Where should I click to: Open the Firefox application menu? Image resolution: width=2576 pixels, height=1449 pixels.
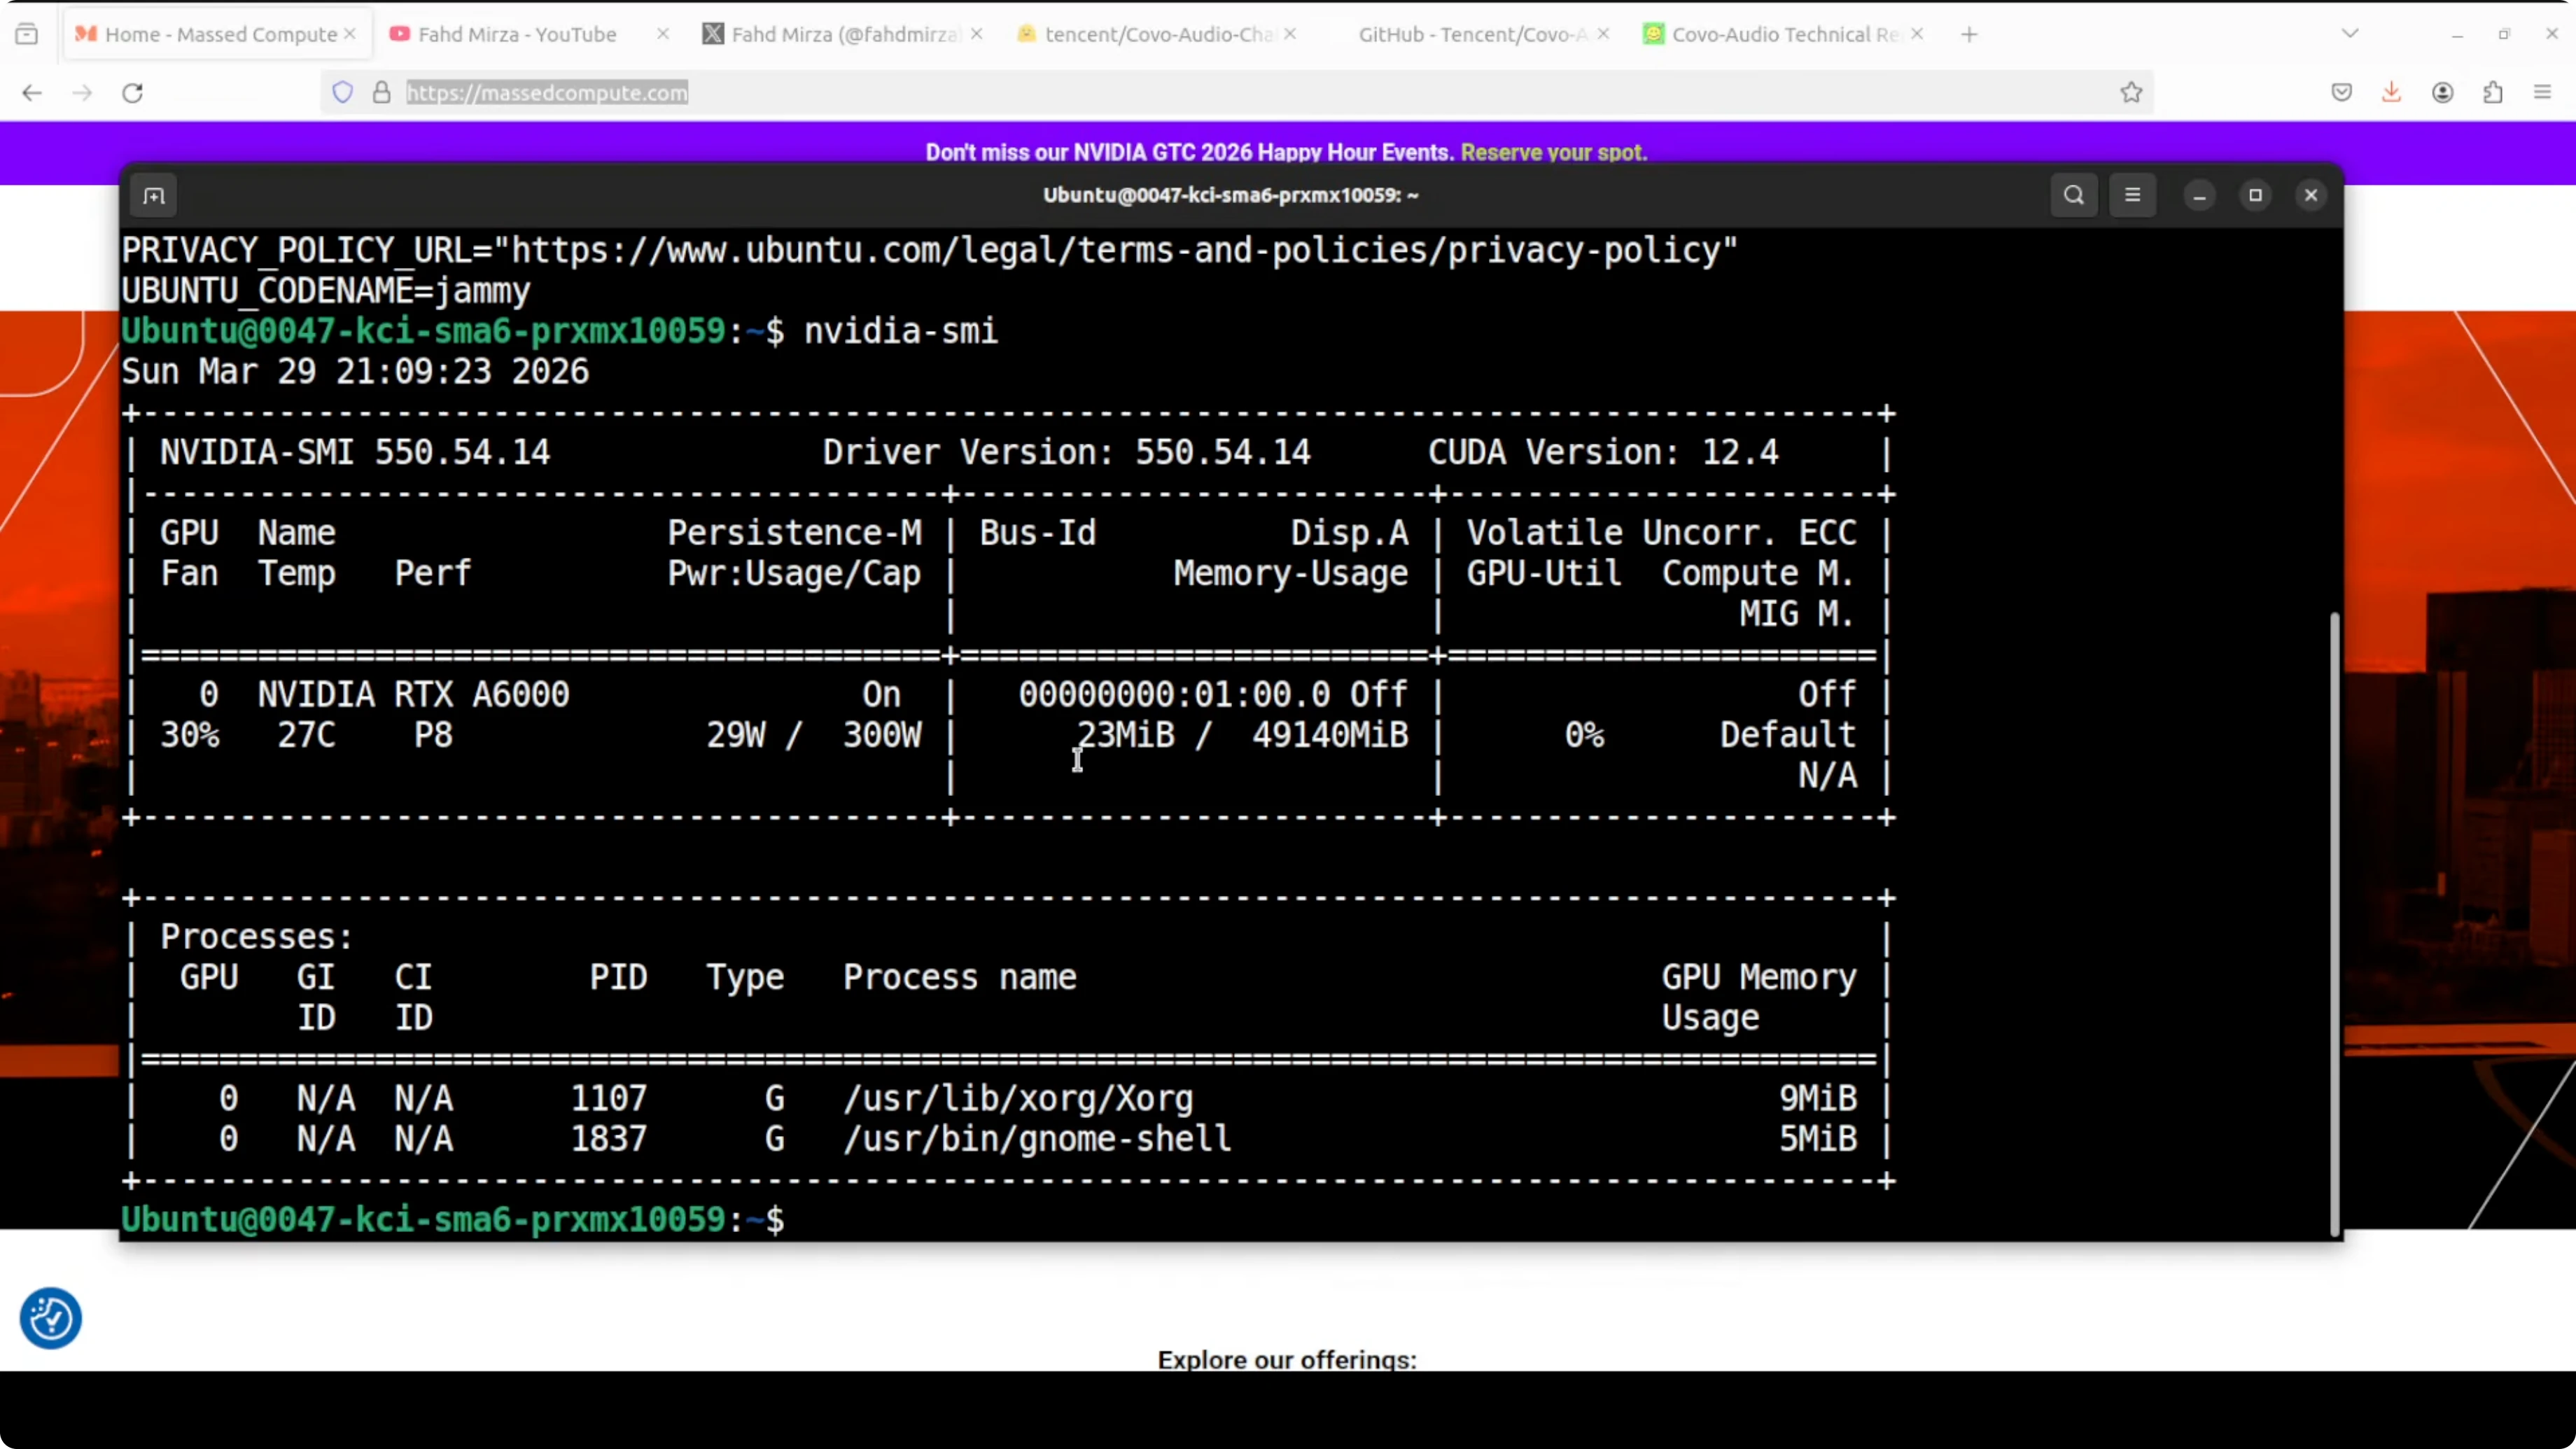(2542, 93)
